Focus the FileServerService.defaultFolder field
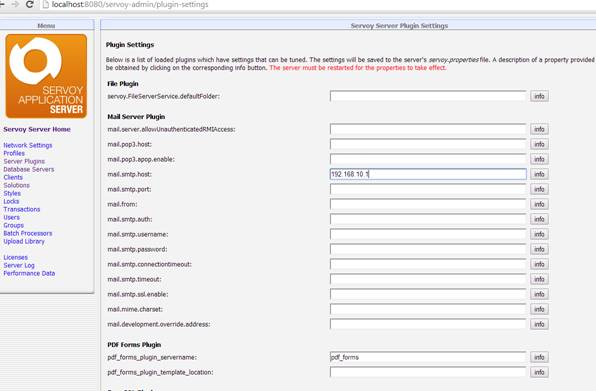 coord(428,96)
